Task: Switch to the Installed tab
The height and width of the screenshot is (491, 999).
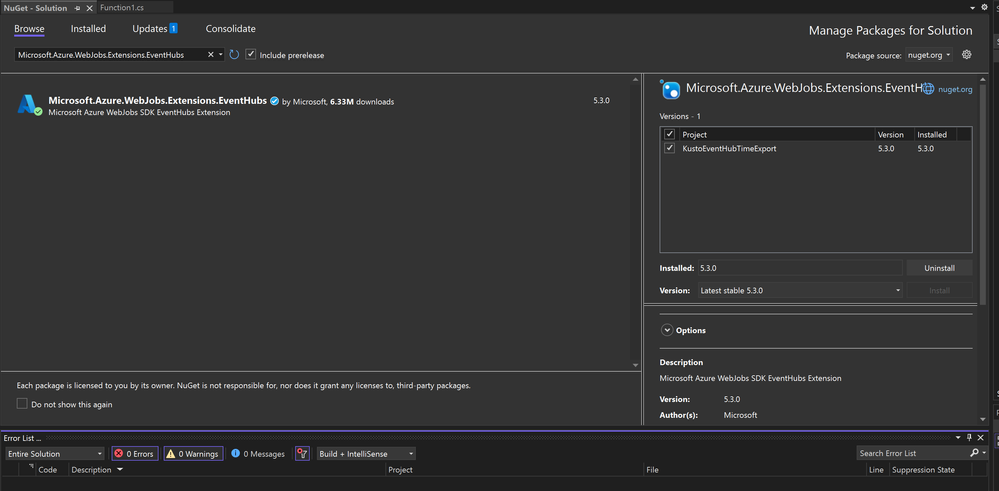Action: click(89, 29)
